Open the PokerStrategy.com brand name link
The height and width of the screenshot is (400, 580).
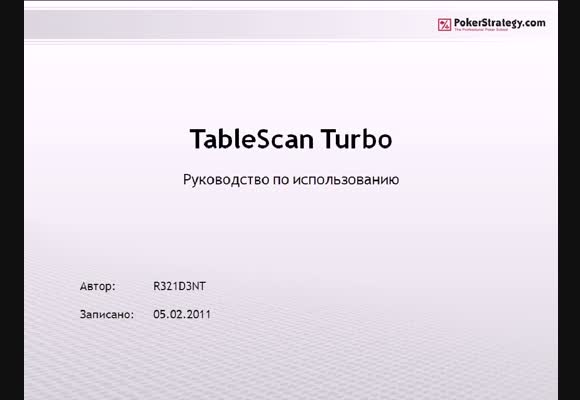[499, 23]
